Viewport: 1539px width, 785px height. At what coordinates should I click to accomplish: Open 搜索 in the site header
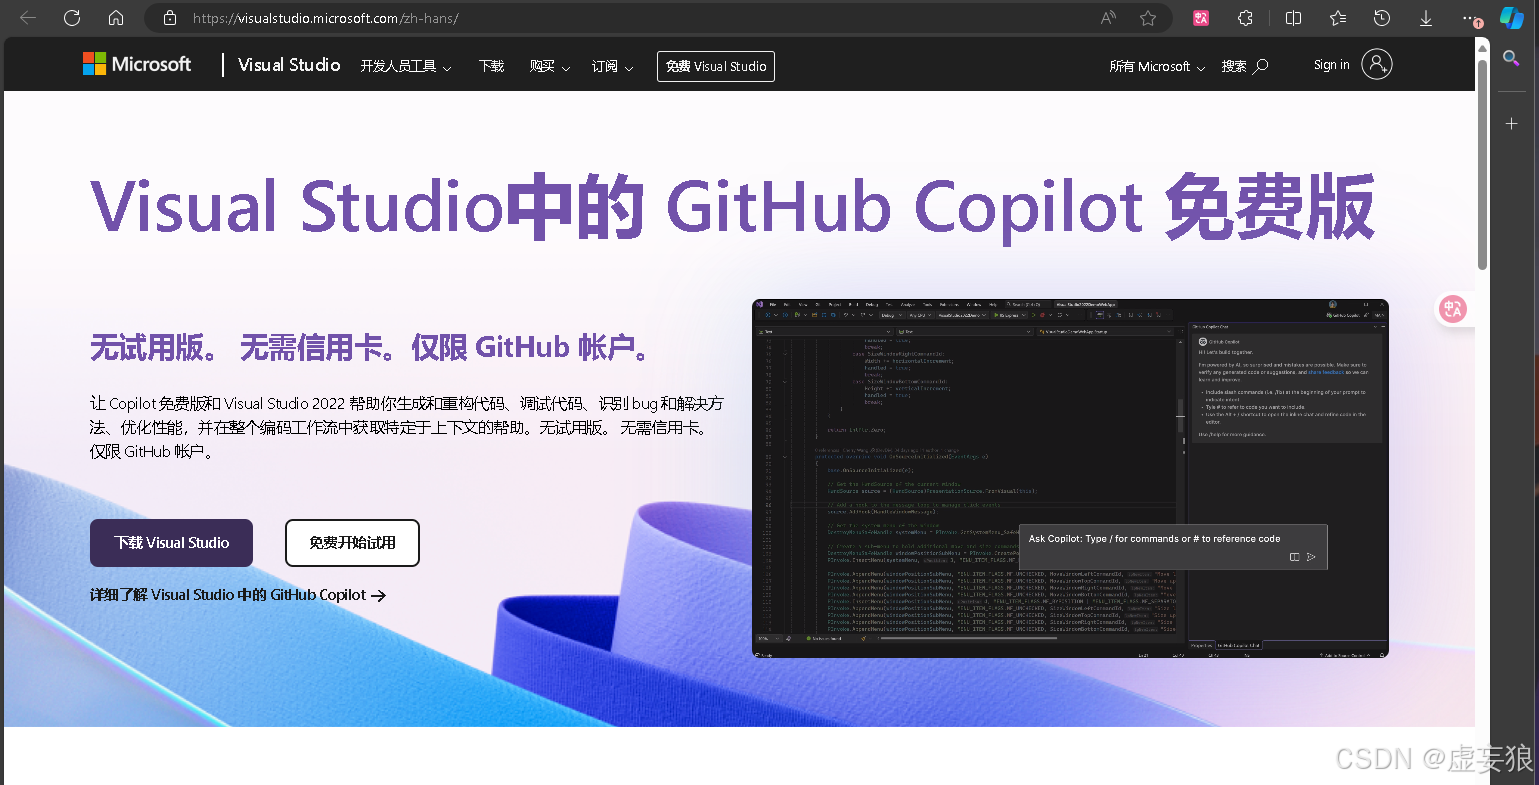(x=1245, y=66)
